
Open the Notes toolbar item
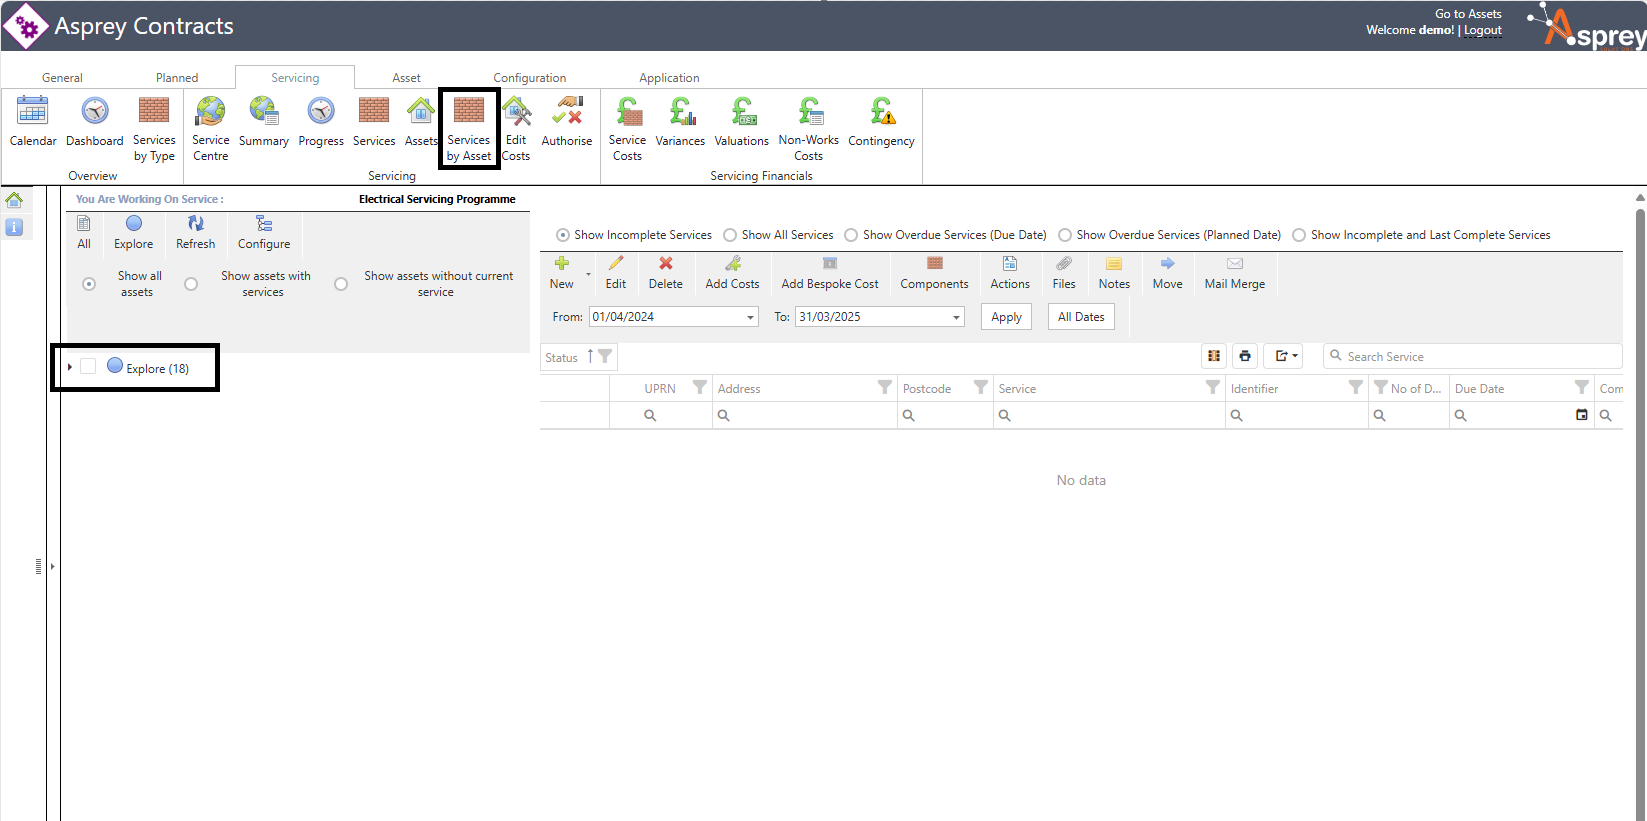1114,272
